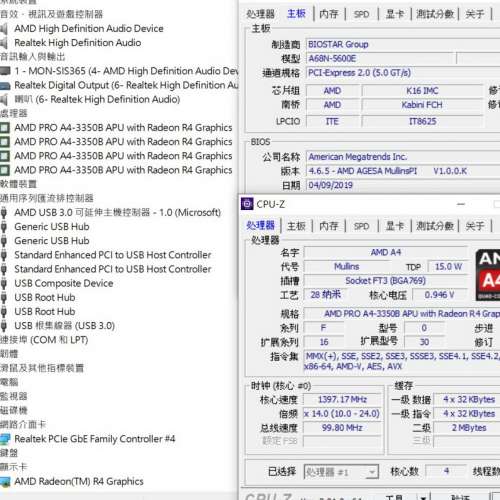
Task: Click the 99.80 MHz bus speed value
Action: coord(342,428)
